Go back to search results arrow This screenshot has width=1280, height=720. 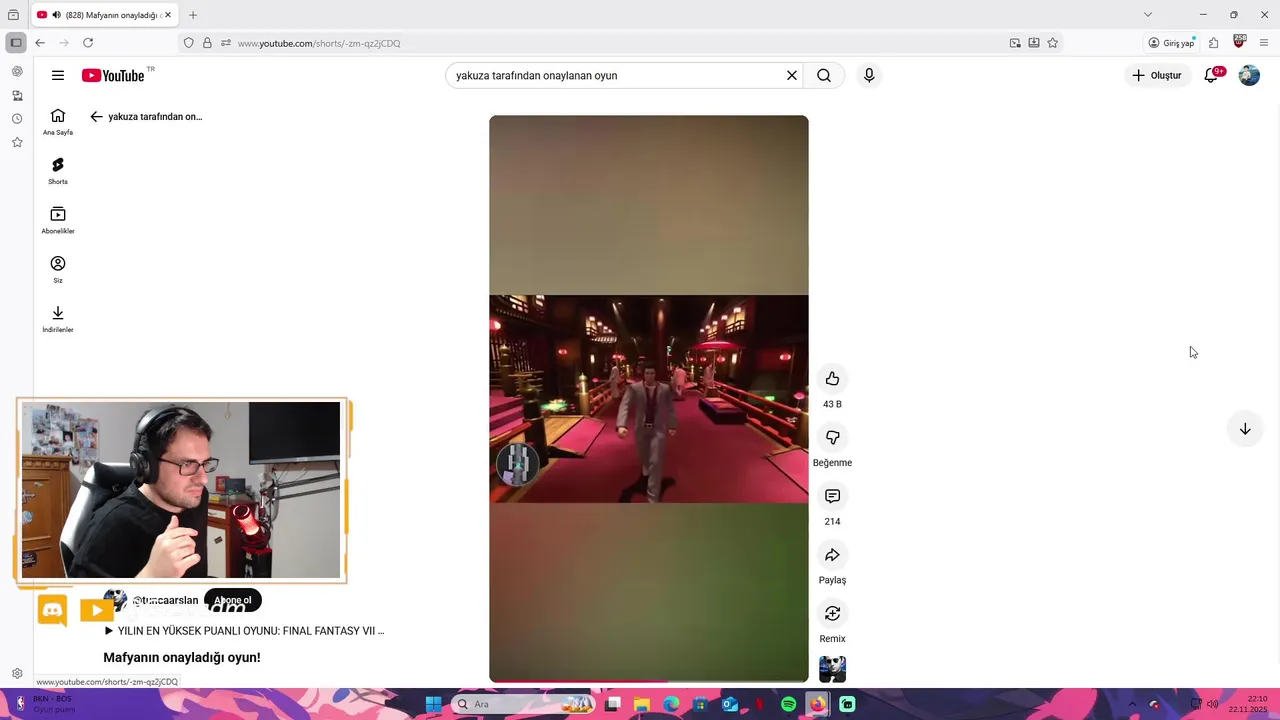tap(96, 117)
